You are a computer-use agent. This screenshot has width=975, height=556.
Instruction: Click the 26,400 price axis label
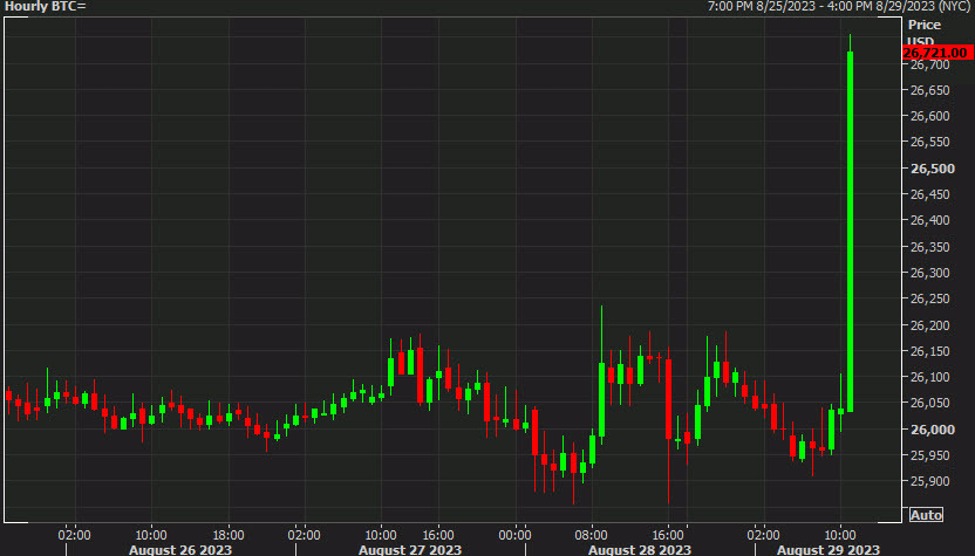pyautogui.click(x=930, y=220)
